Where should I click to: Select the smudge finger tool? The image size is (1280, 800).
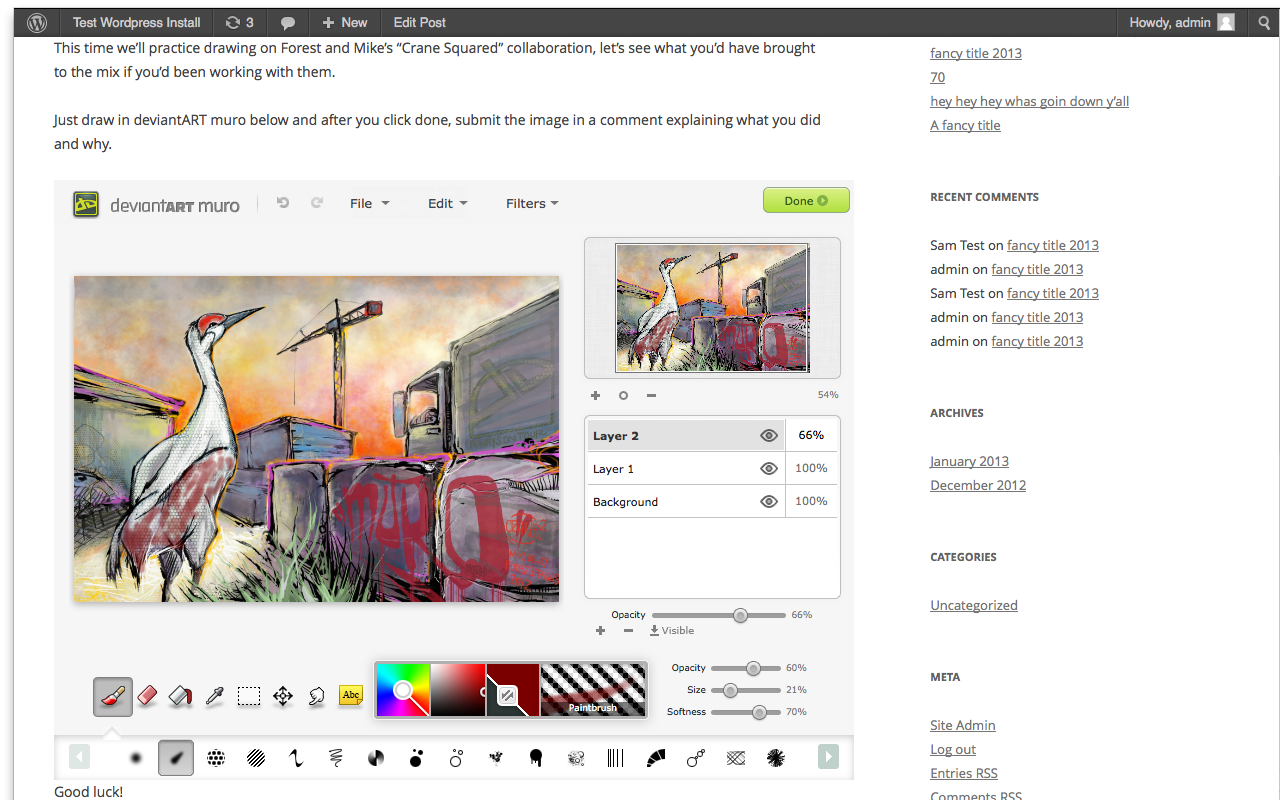coord(316,696)
